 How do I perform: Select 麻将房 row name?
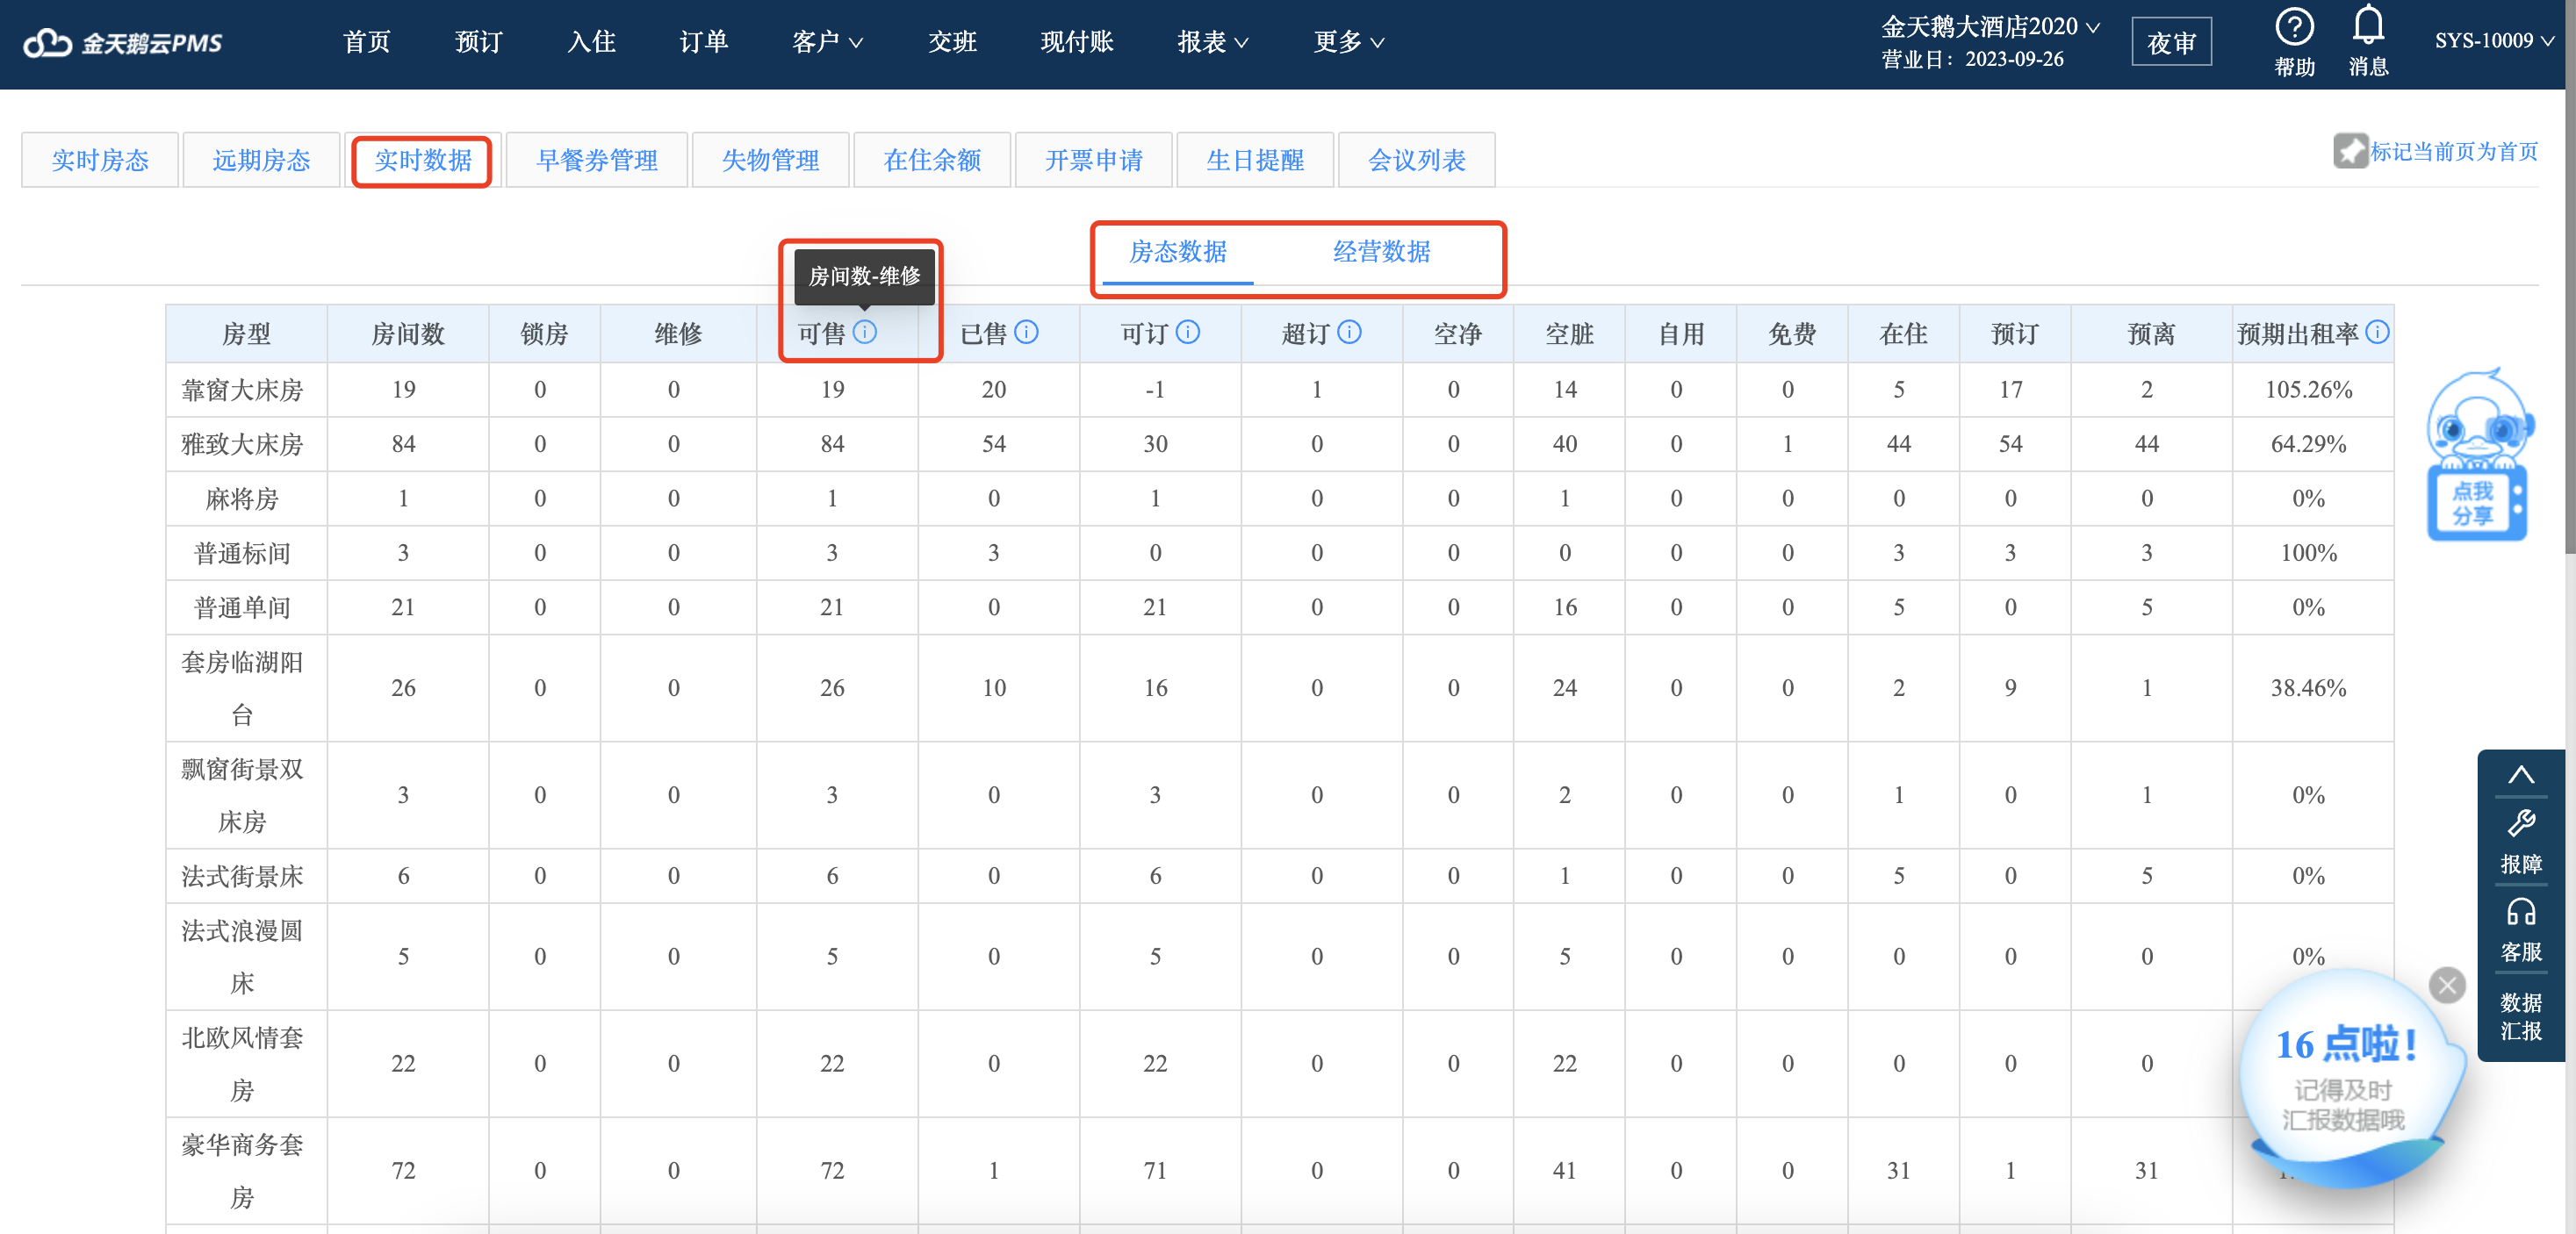[x=242, y=499]
